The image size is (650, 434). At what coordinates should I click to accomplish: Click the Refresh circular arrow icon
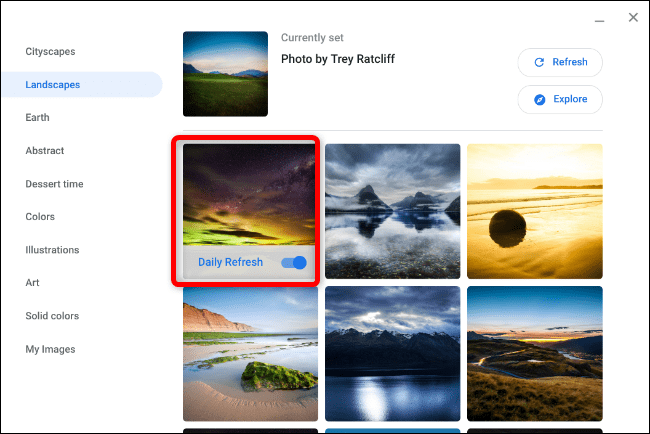click(539, 62)
